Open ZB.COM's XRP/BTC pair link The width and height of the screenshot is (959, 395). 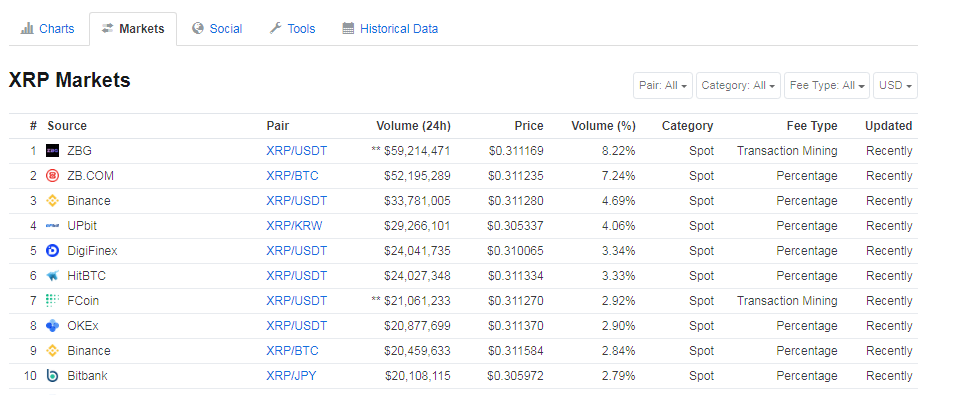point(292,175)
